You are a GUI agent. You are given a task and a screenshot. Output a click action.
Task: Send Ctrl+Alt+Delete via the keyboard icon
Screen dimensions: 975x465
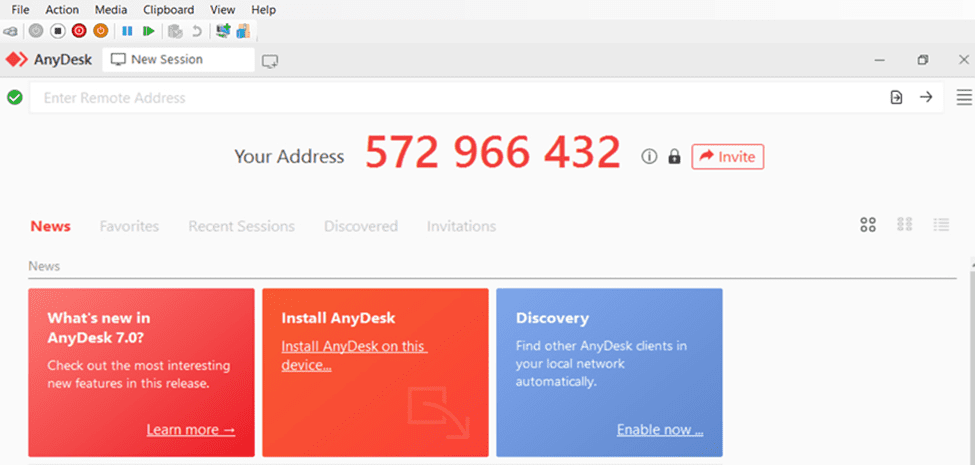pos(10,31)
